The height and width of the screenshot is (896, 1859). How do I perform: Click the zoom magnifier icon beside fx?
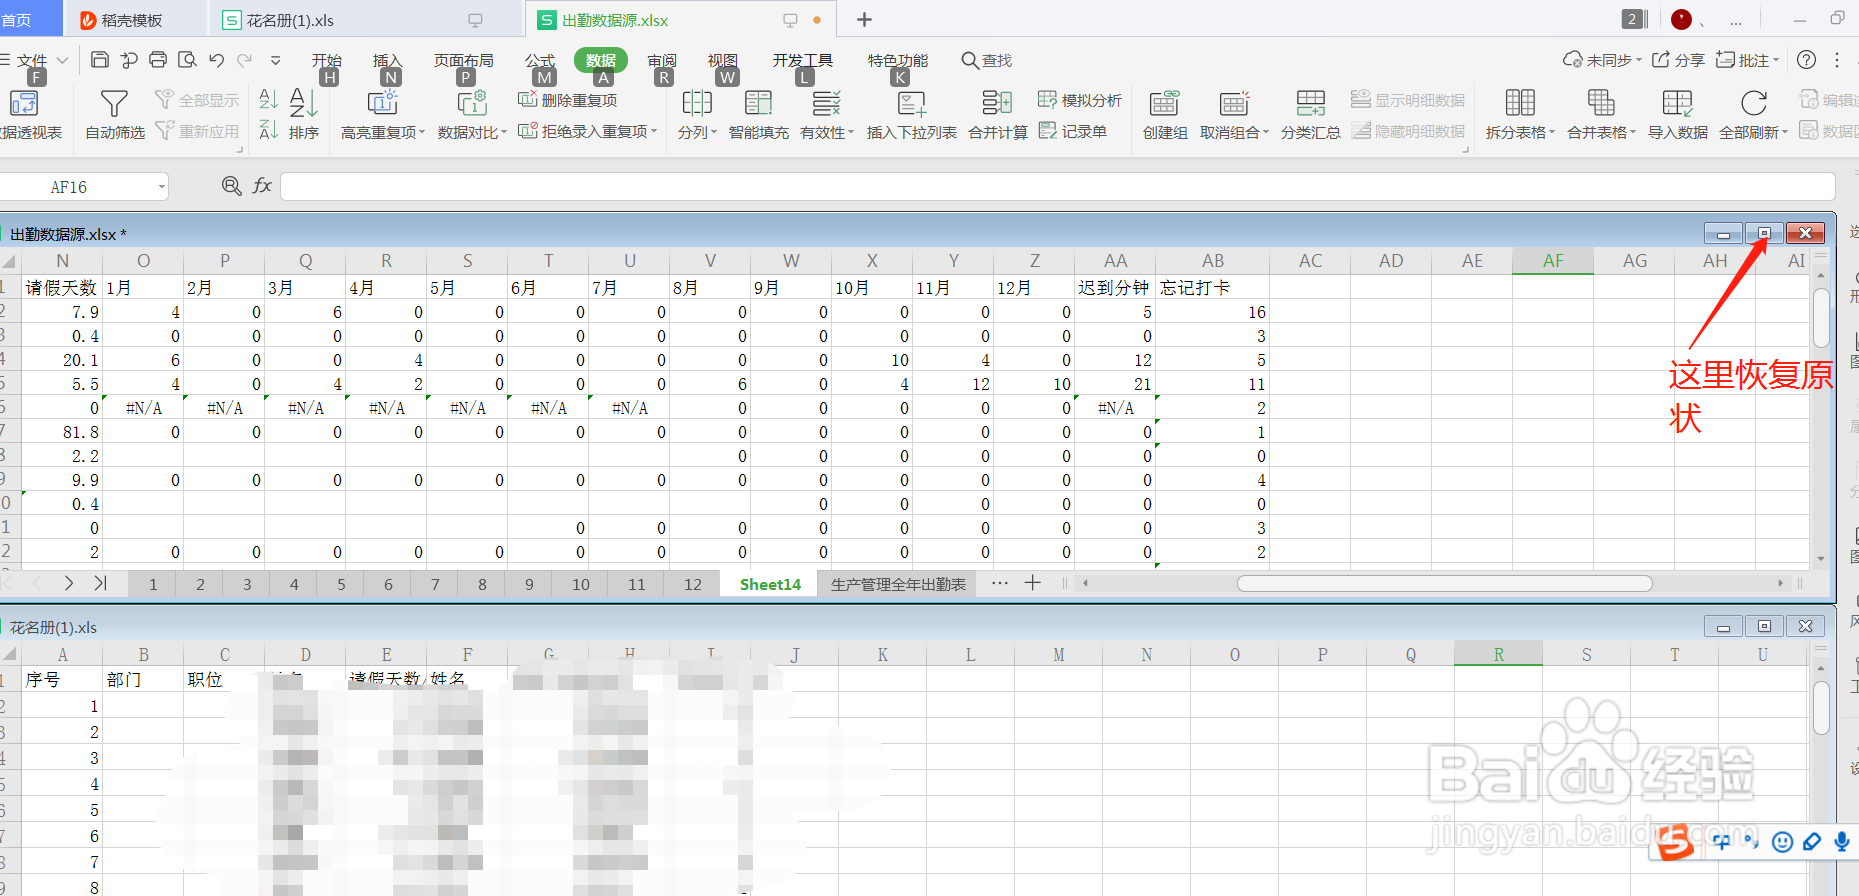[231, 186]
